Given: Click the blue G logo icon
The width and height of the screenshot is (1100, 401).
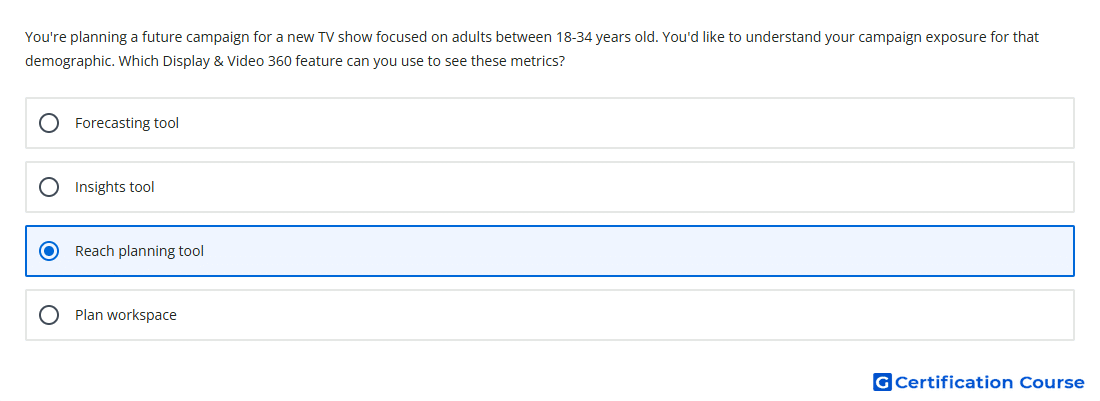Looking at the screenshot, I should (882, 382).
